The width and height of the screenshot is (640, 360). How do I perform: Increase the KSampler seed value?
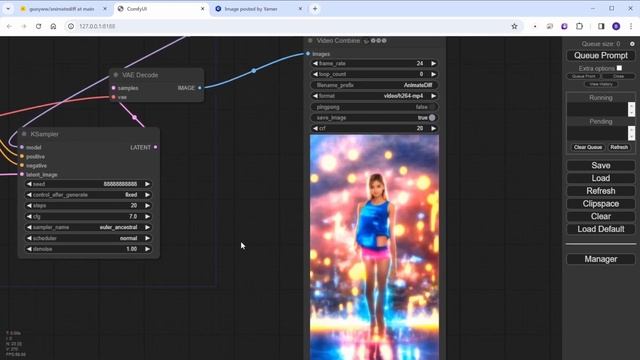point(147,184)
